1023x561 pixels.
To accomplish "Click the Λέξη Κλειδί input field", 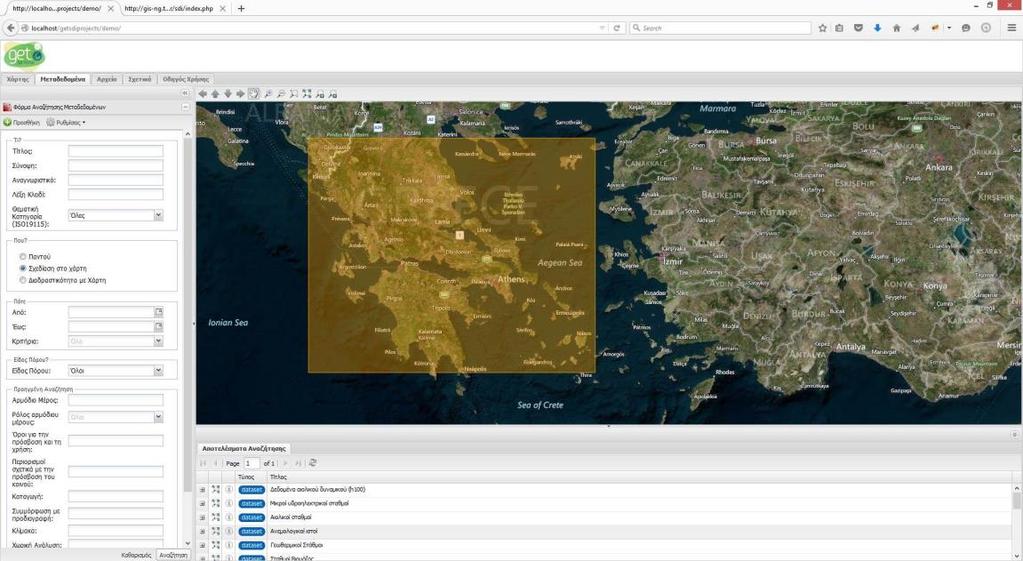I will 115,194.
